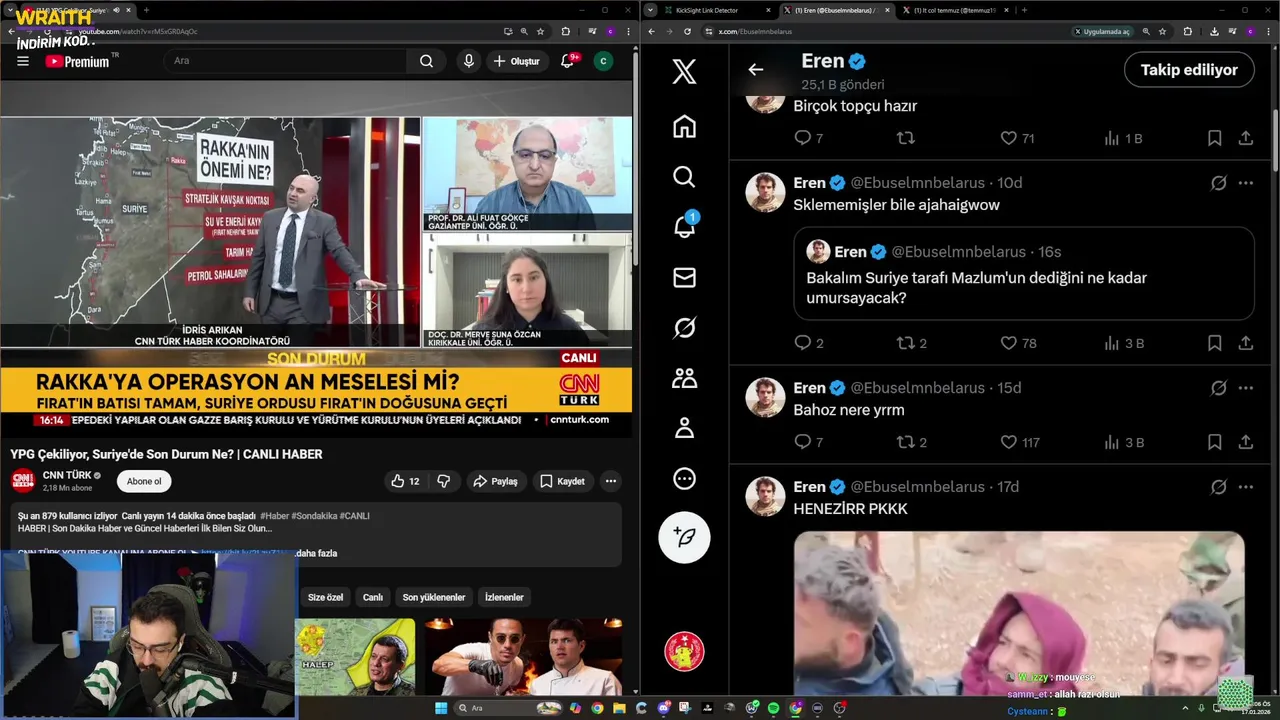Open more actions menu beside Kaydet
The image size is (1280, 720).
[x=610, y=481]
